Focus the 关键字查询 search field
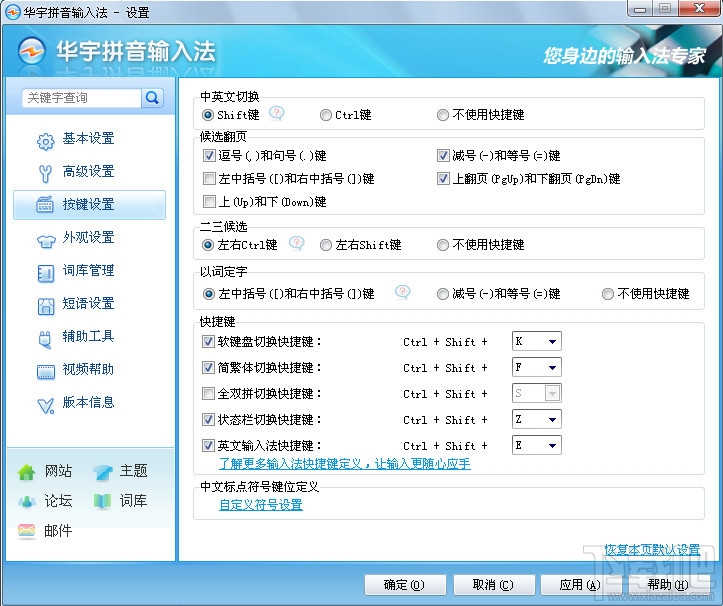Screen dimensions: 723x606 82,98
